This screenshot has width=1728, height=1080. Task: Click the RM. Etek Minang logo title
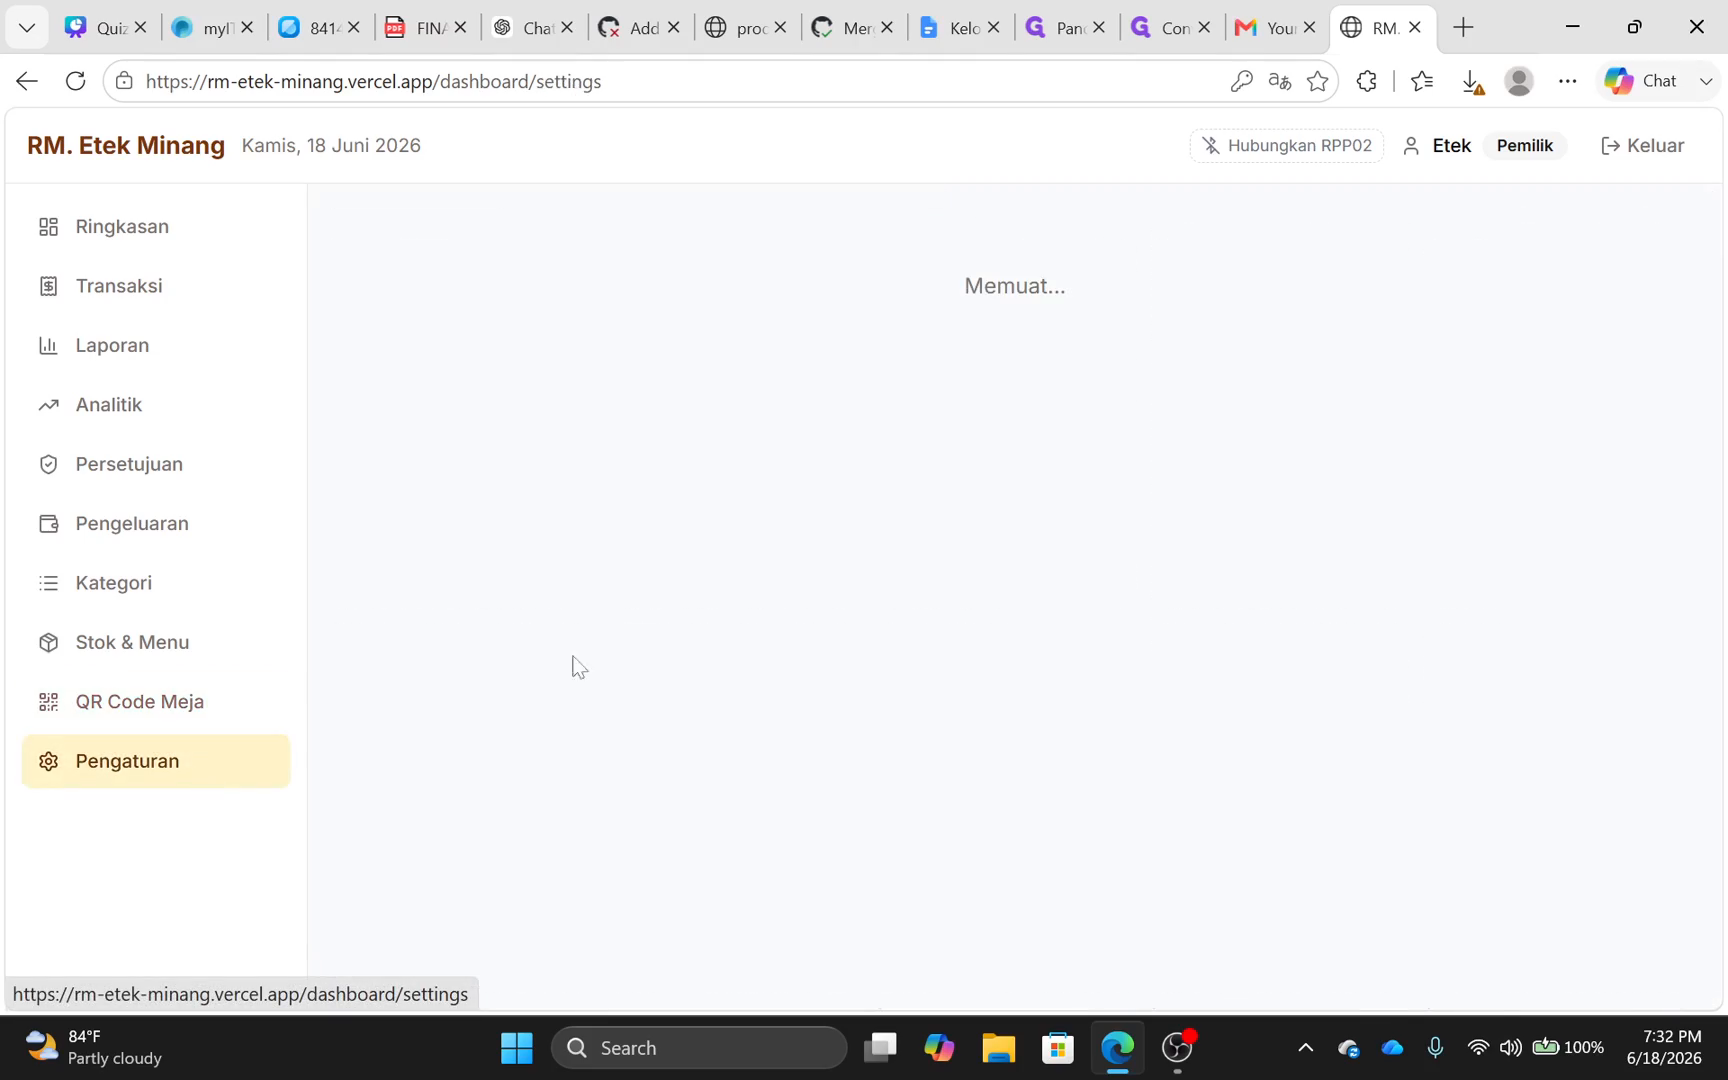[126, 146]
